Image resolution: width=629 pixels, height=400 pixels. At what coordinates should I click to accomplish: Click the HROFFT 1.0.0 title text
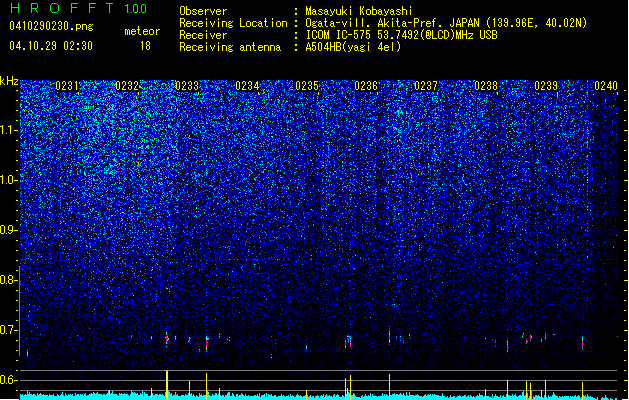[79, 8]
